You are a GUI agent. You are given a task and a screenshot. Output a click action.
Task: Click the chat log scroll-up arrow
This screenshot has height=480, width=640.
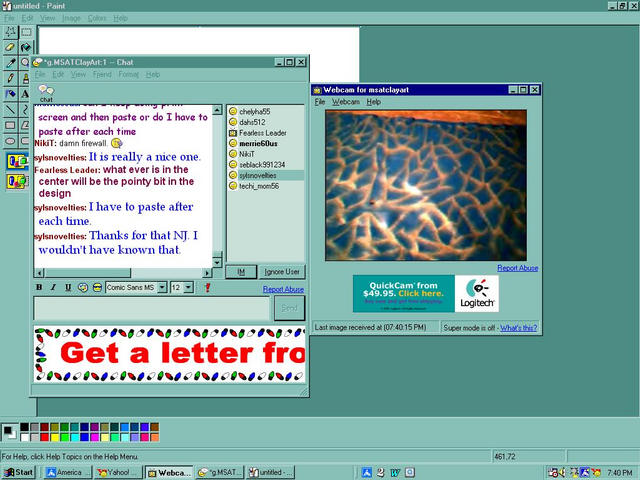[218, 110]
